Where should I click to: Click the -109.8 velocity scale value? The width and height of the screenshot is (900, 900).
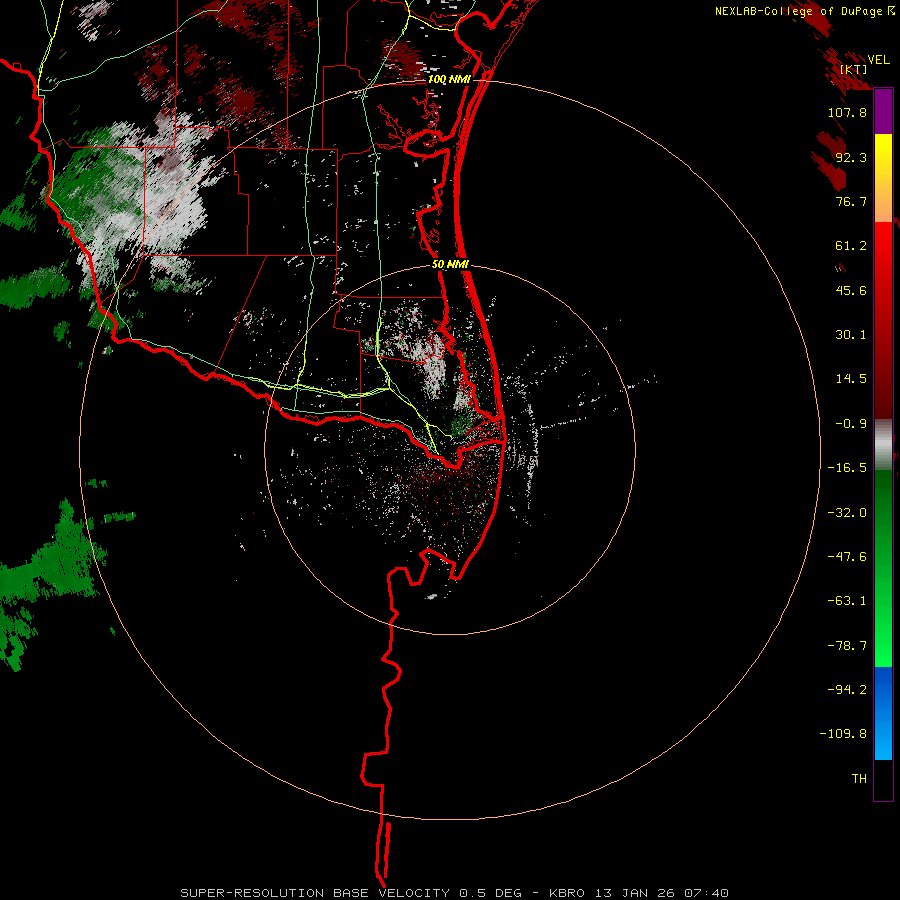click(843, 734)
